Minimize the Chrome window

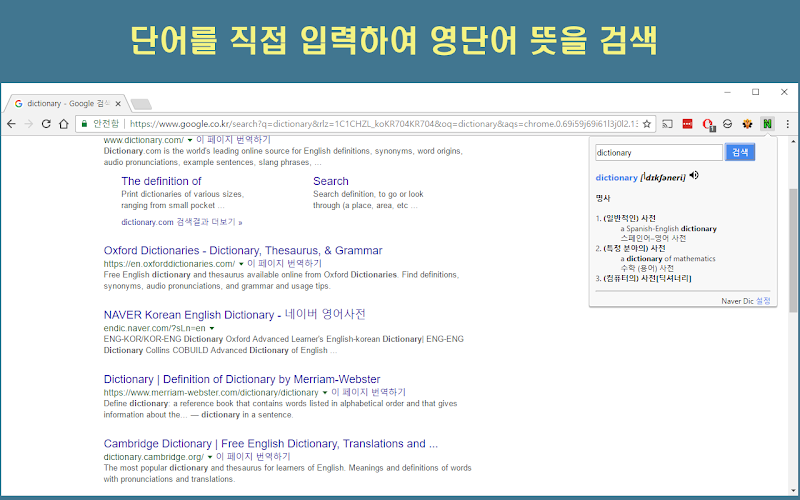pos(728,92)
